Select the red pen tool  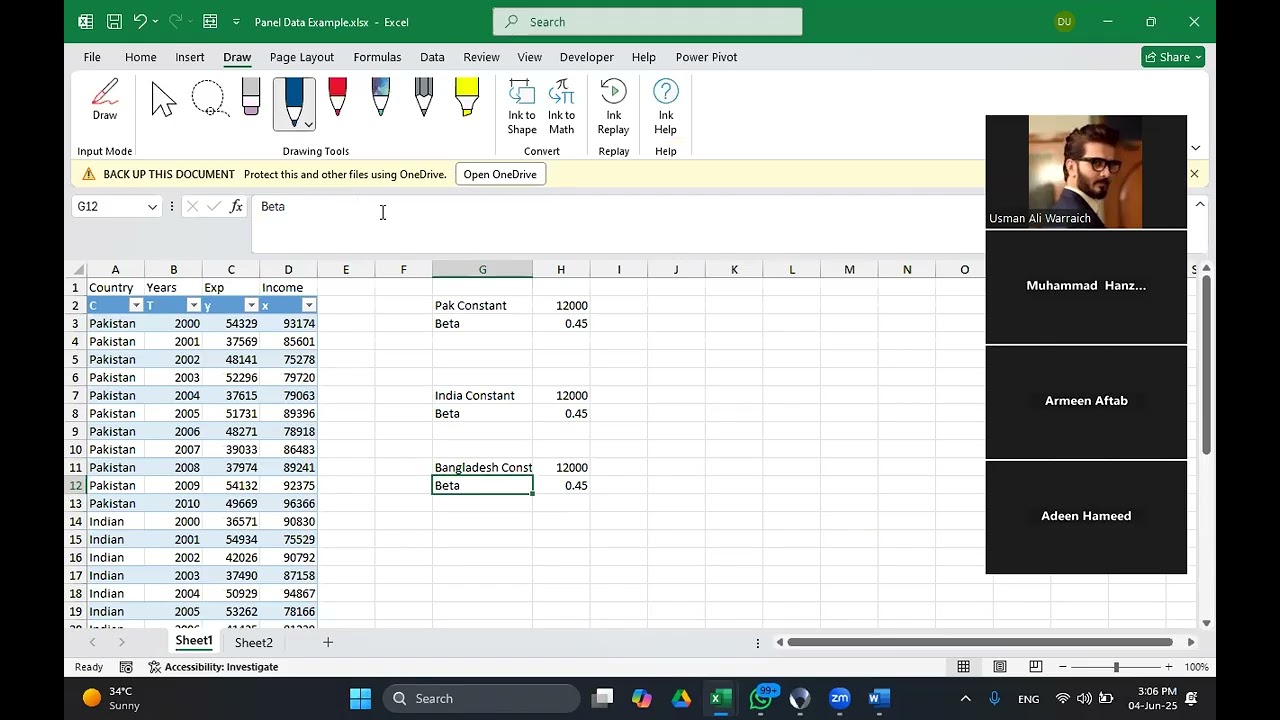(x=337, y=98)
